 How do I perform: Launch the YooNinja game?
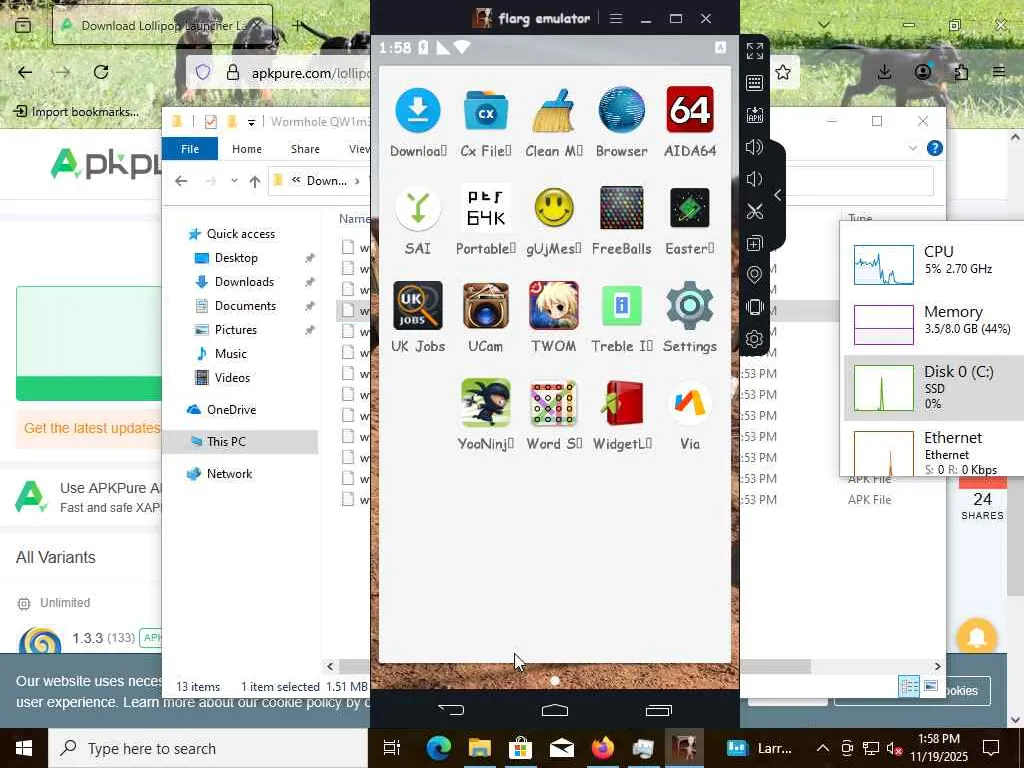(x=486, y=403)
